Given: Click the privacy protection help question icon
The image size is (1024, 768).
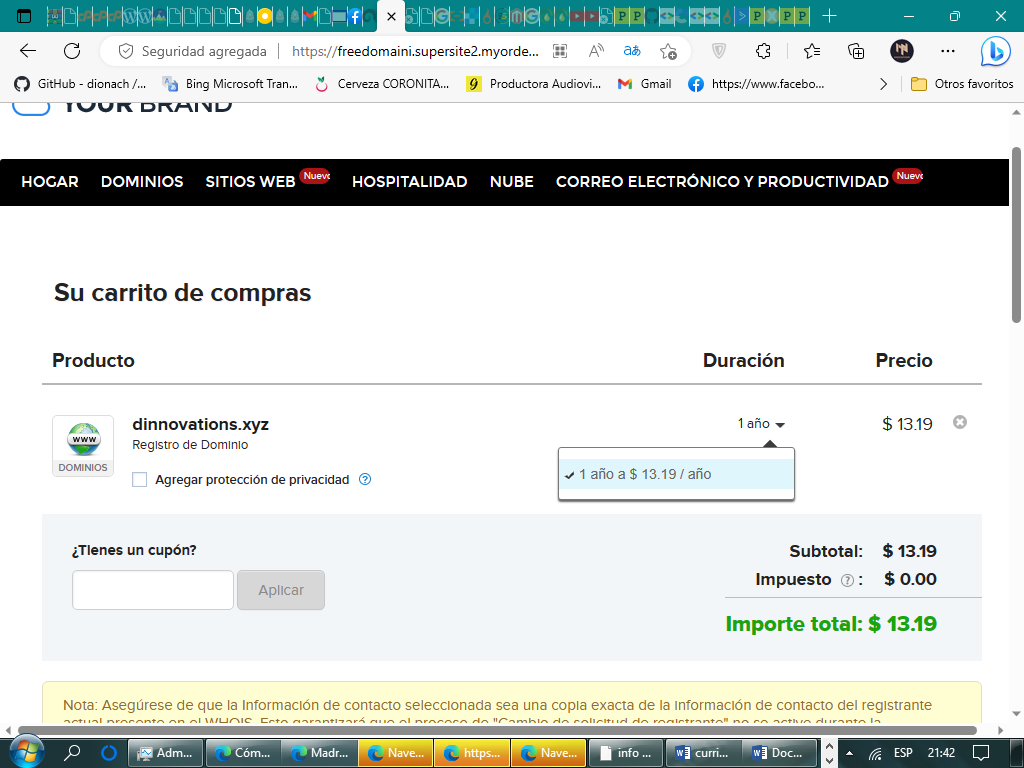Looking at the screenshot, I should click(x=365, y=480).
